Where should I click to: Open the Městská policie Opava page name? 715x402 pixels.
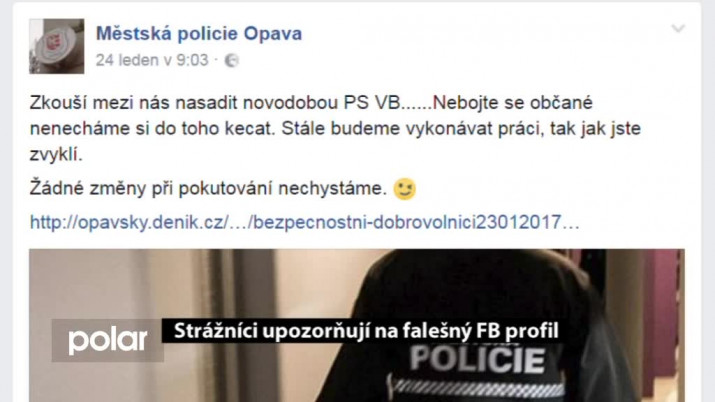[199, 33]
